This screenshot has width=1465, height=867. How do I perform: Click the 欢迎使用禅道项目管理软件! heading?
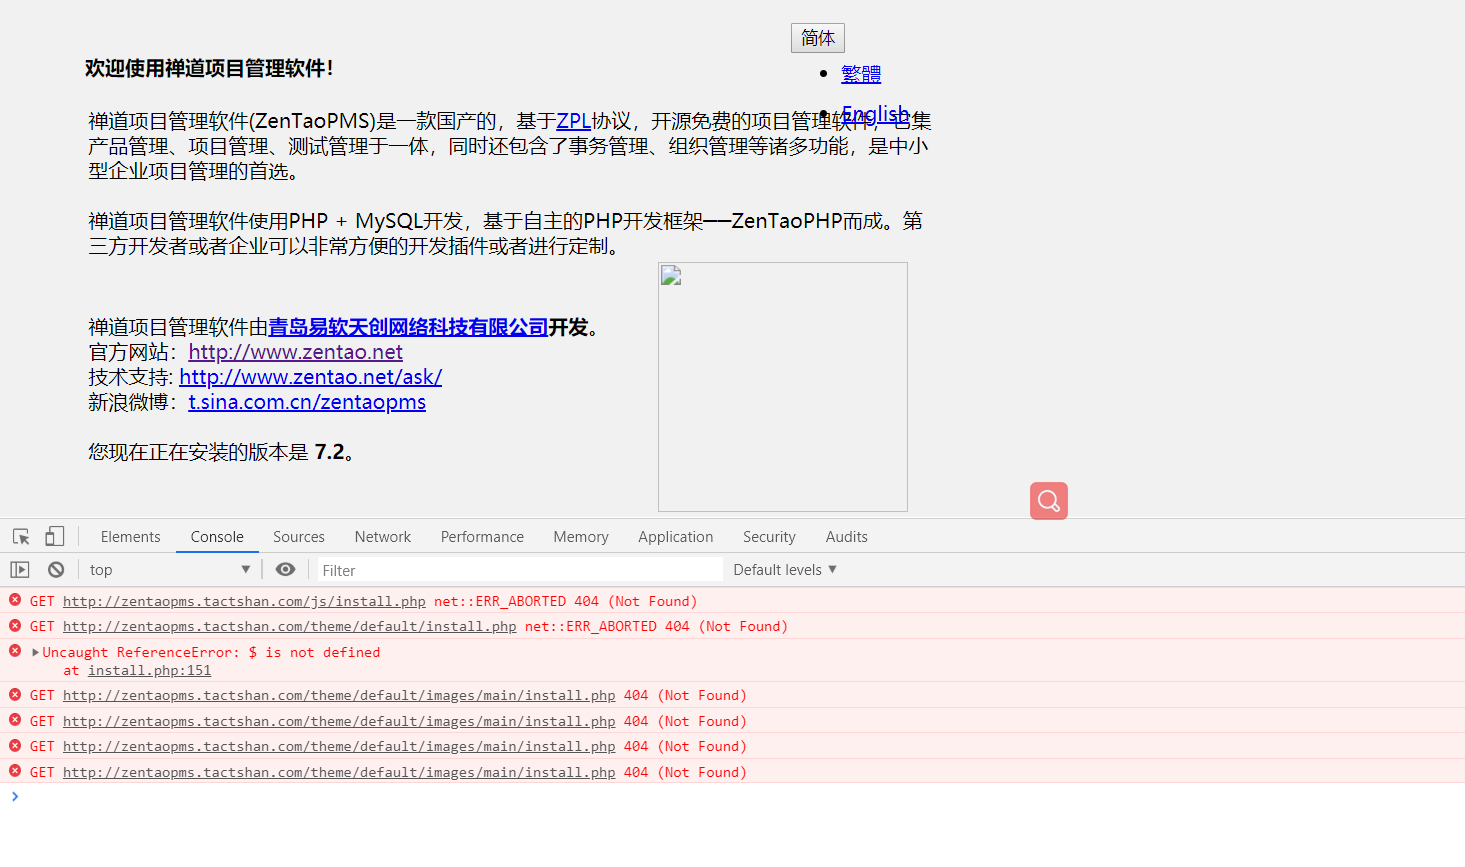point(209,68)
